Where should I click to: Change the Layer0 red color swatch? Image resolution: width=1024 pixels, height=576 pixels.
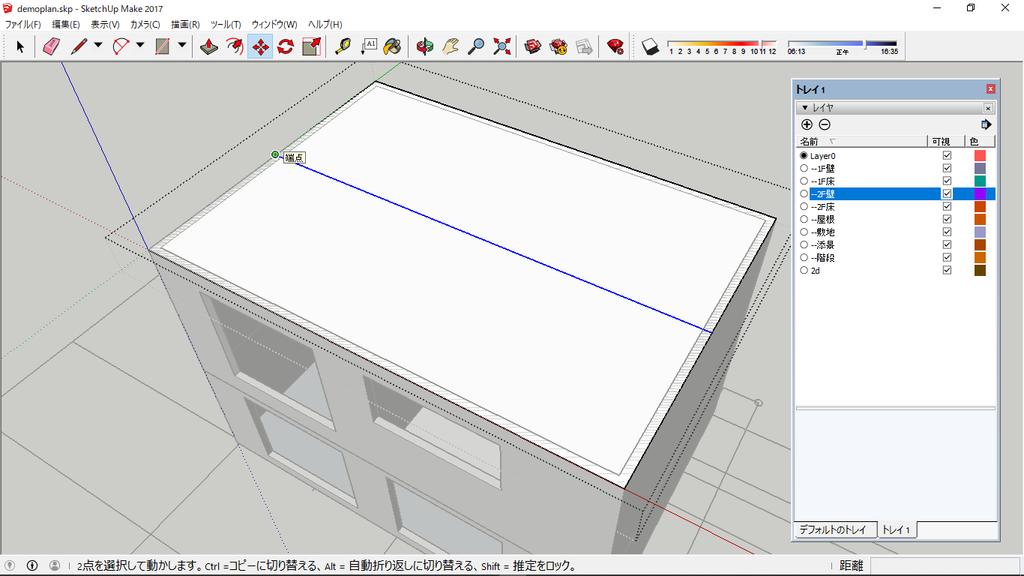click(980, 155)
